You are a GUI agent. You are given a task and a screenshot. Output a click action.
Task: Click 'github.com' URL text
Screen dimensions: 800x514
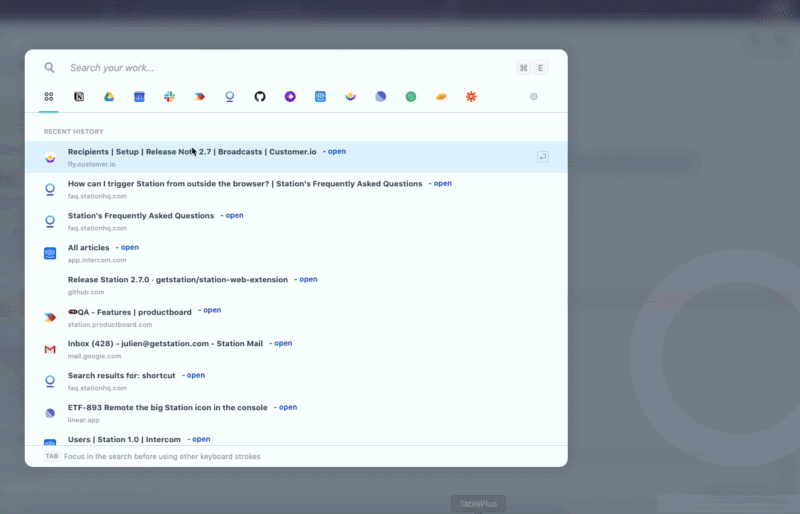pos(86,292)
